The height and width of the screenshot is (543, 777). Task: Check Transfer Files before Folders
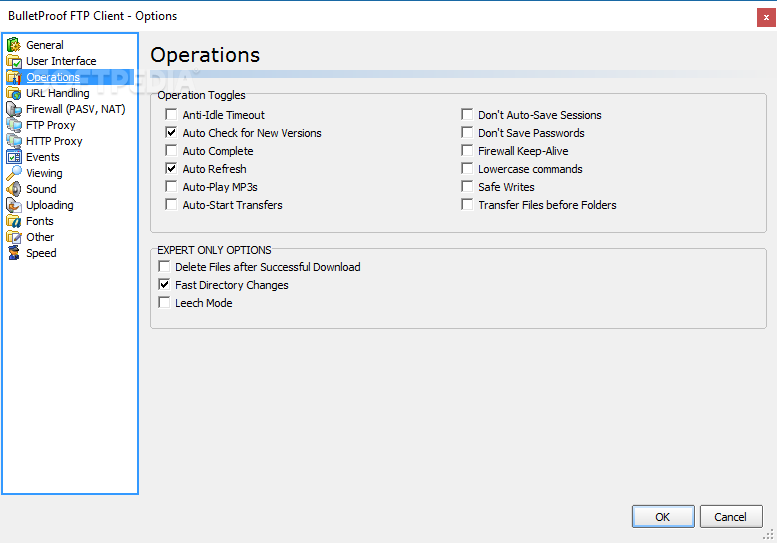pyautogui.click(x=467, y=204)
